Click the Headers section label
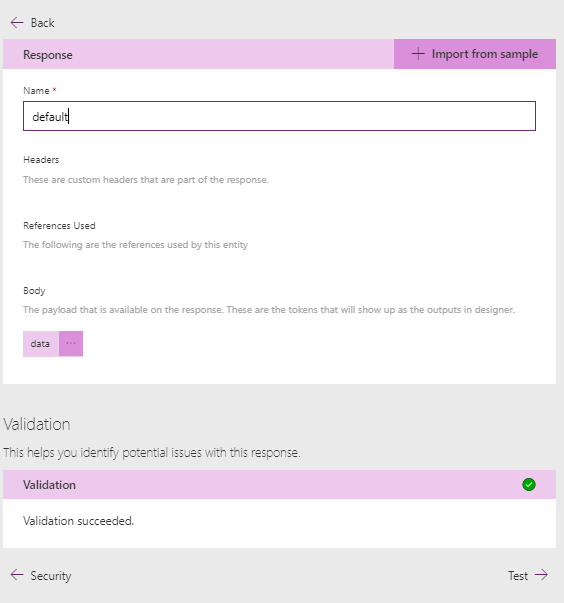This screenshot has width=564, height=603. pos(41,160)
